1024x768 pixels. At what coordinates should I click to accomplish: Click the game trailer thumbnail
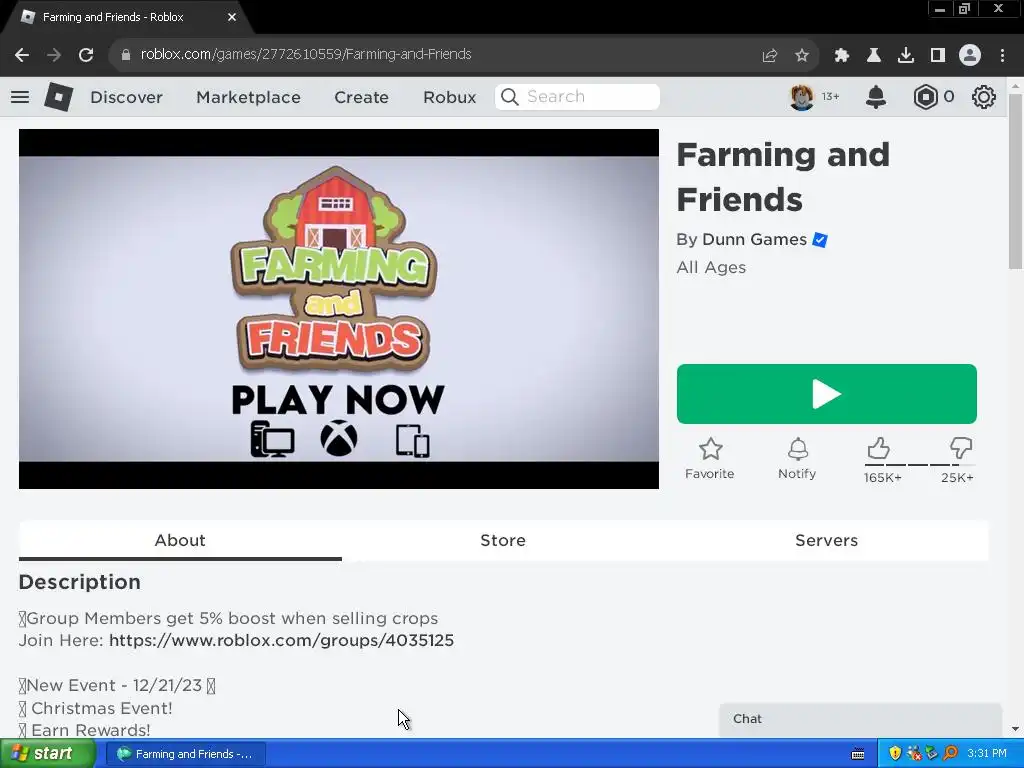(339, 309)
